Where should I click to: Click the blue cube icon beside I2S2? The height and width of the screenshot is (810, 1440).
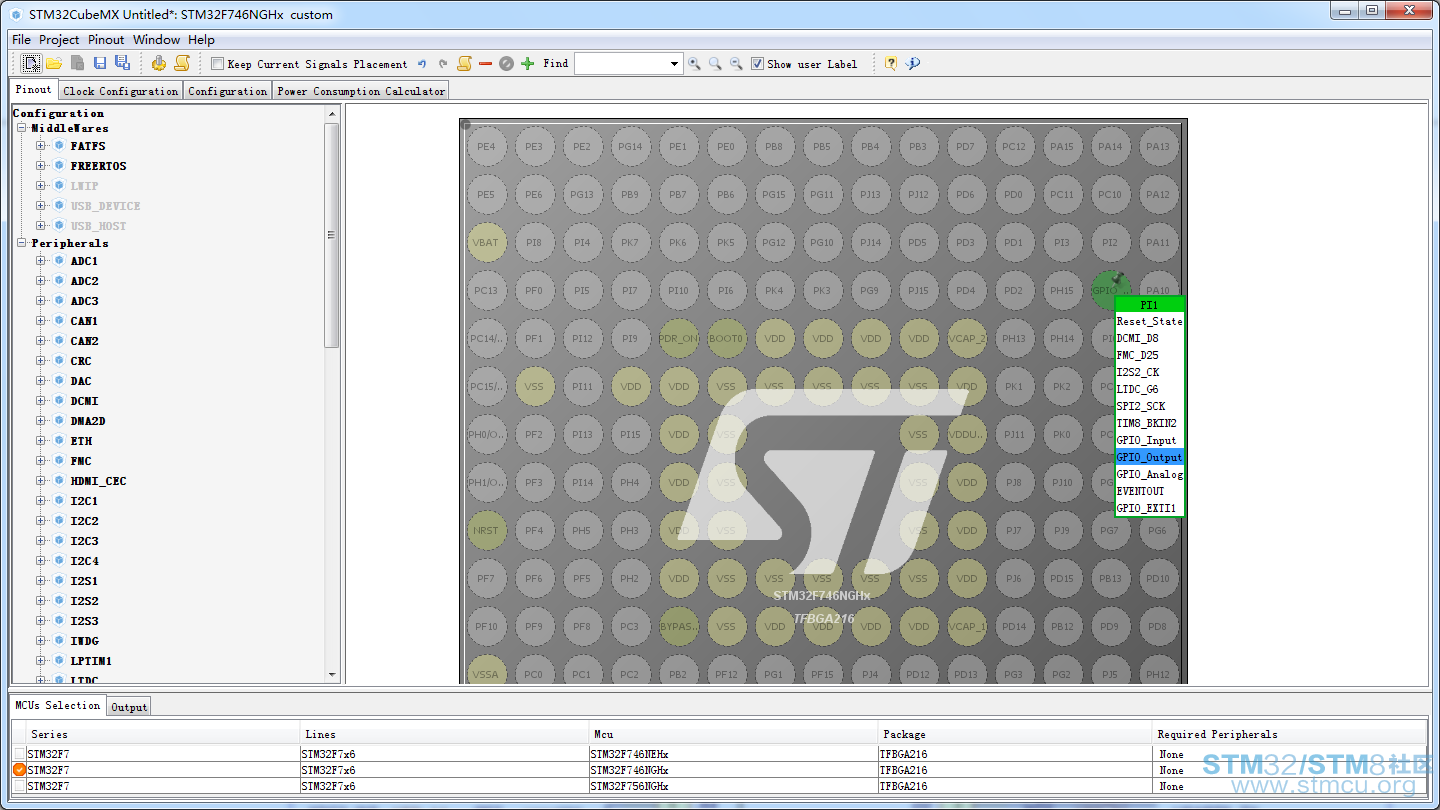(59, 601)
